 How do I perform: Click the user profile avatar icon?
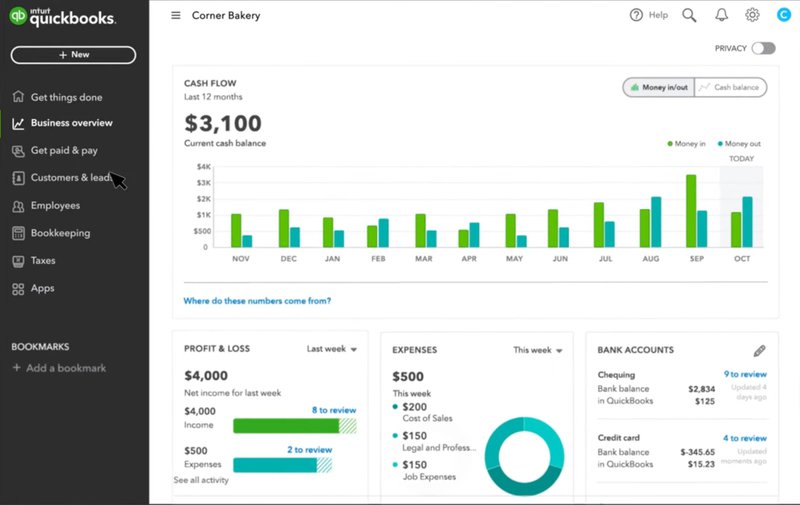[783, 15]
